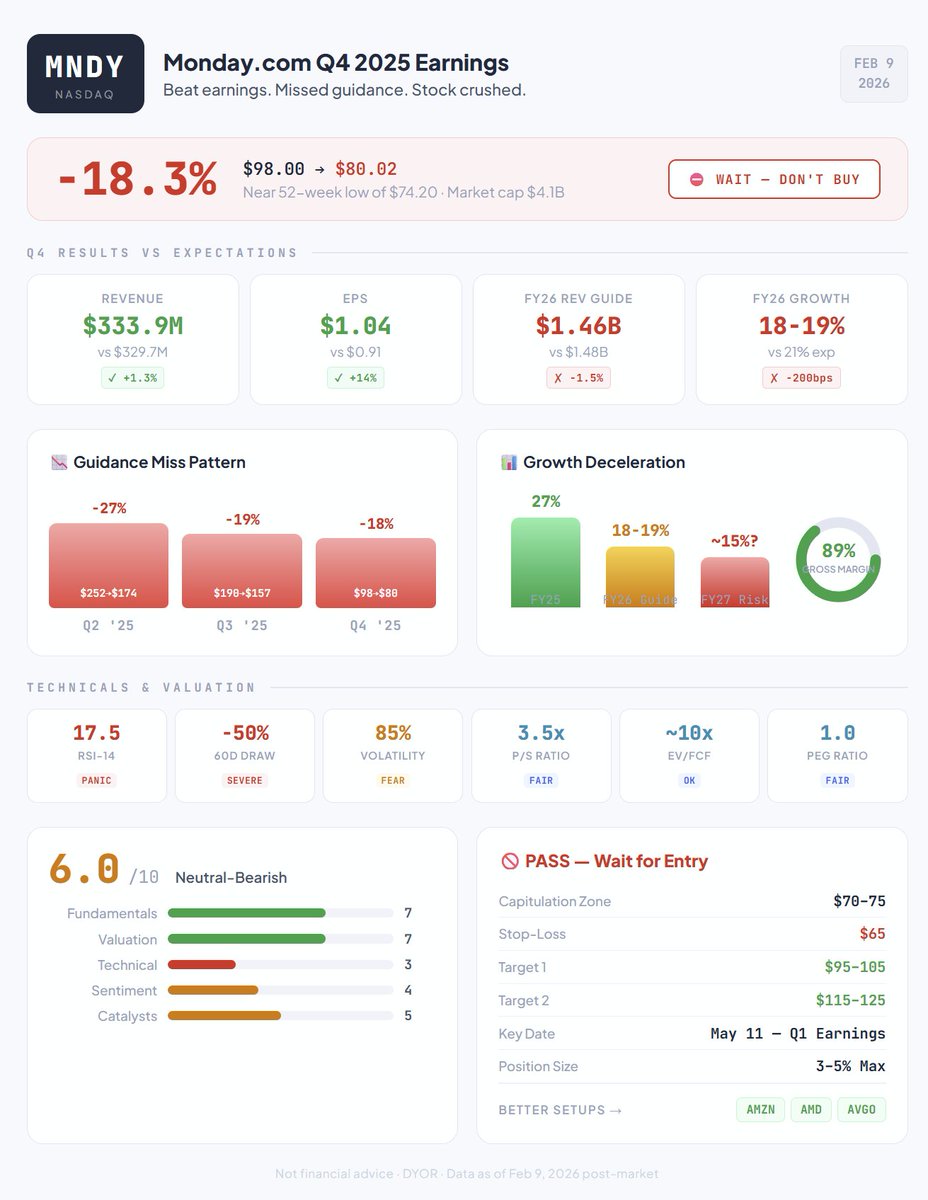Click the FEAR badge under VOLATILITY
Screen dimensions: 928x1200
[393, 780]
